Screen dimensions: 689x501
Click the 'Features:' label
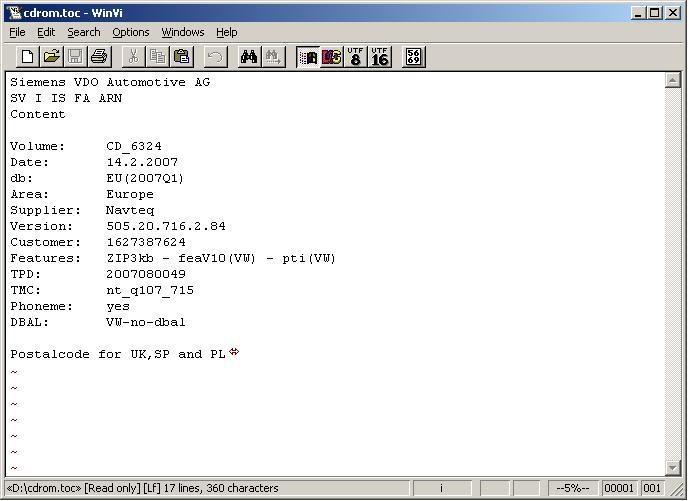click(x=46, y=258)
